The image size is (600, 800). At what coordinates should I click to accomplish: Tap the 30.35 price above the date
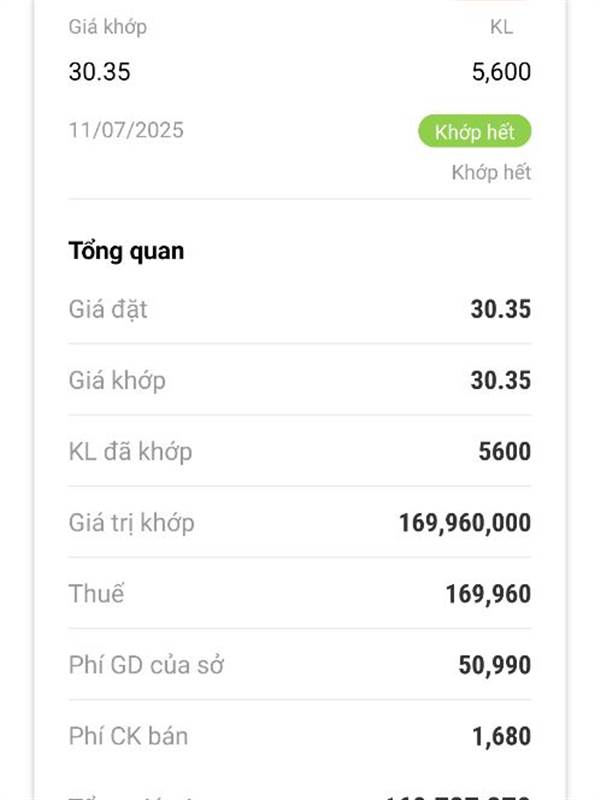[x=99, y=71]
